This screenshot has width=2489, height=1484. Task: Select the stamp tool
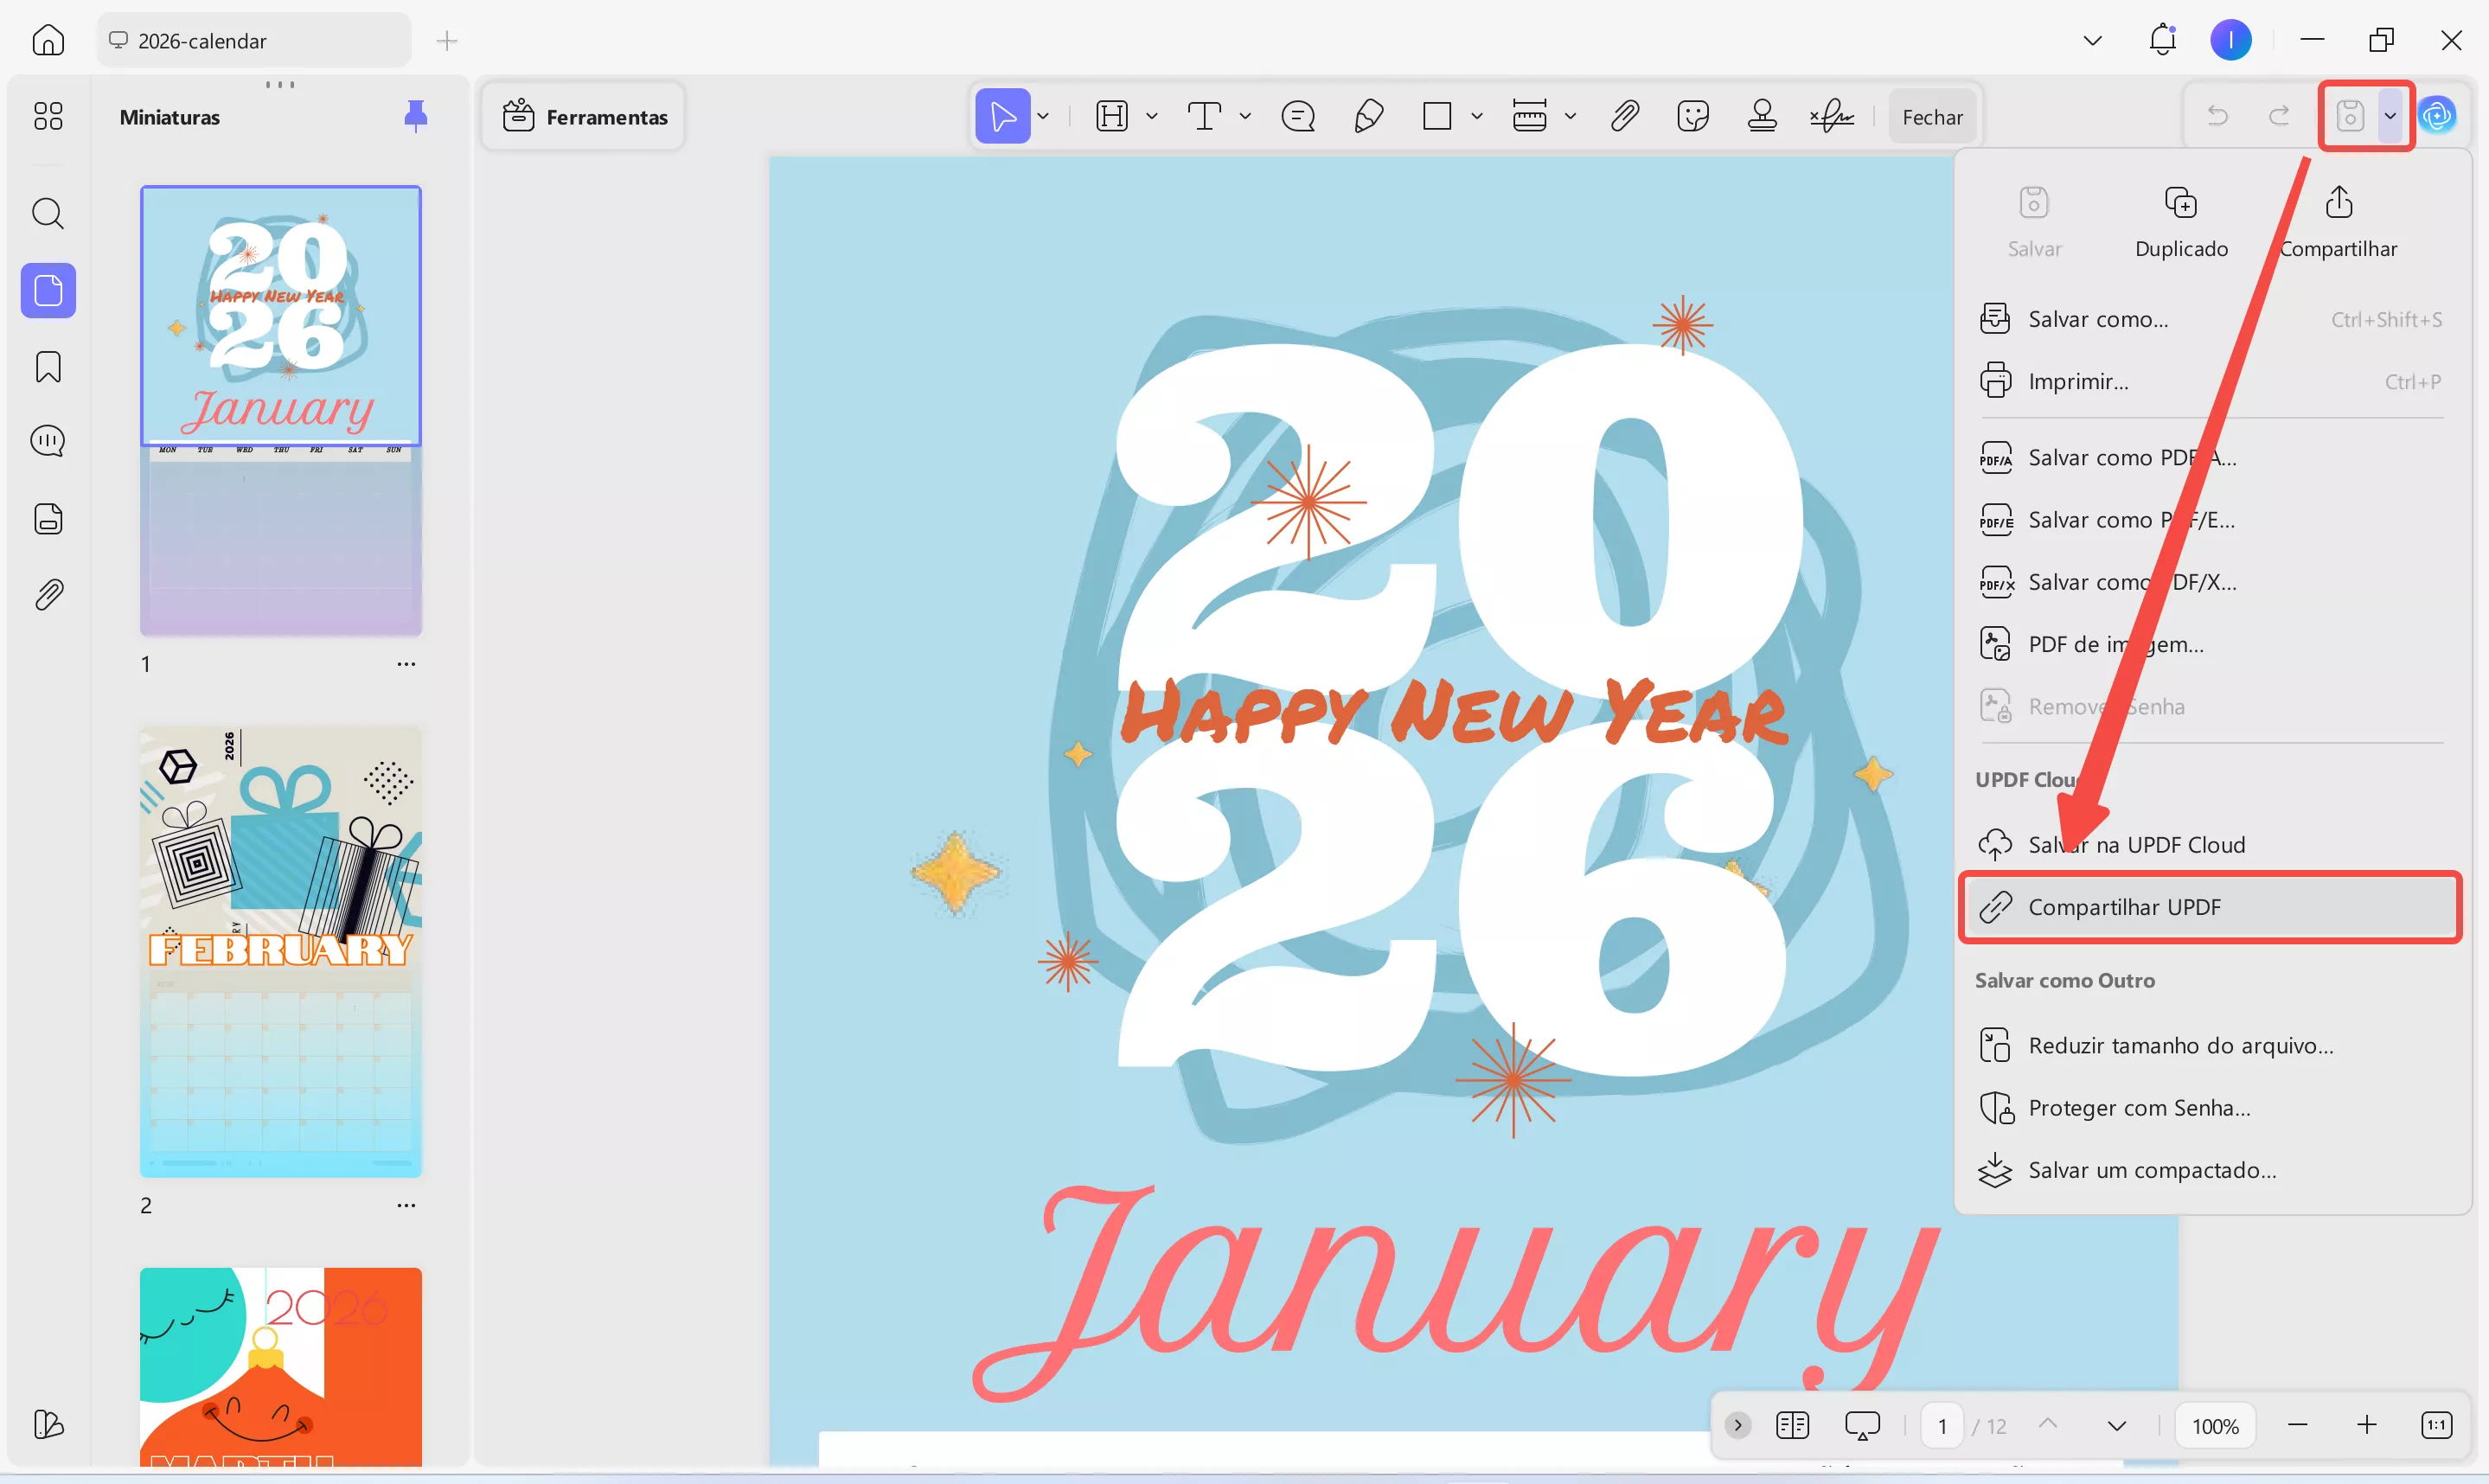click(1762, 117)
